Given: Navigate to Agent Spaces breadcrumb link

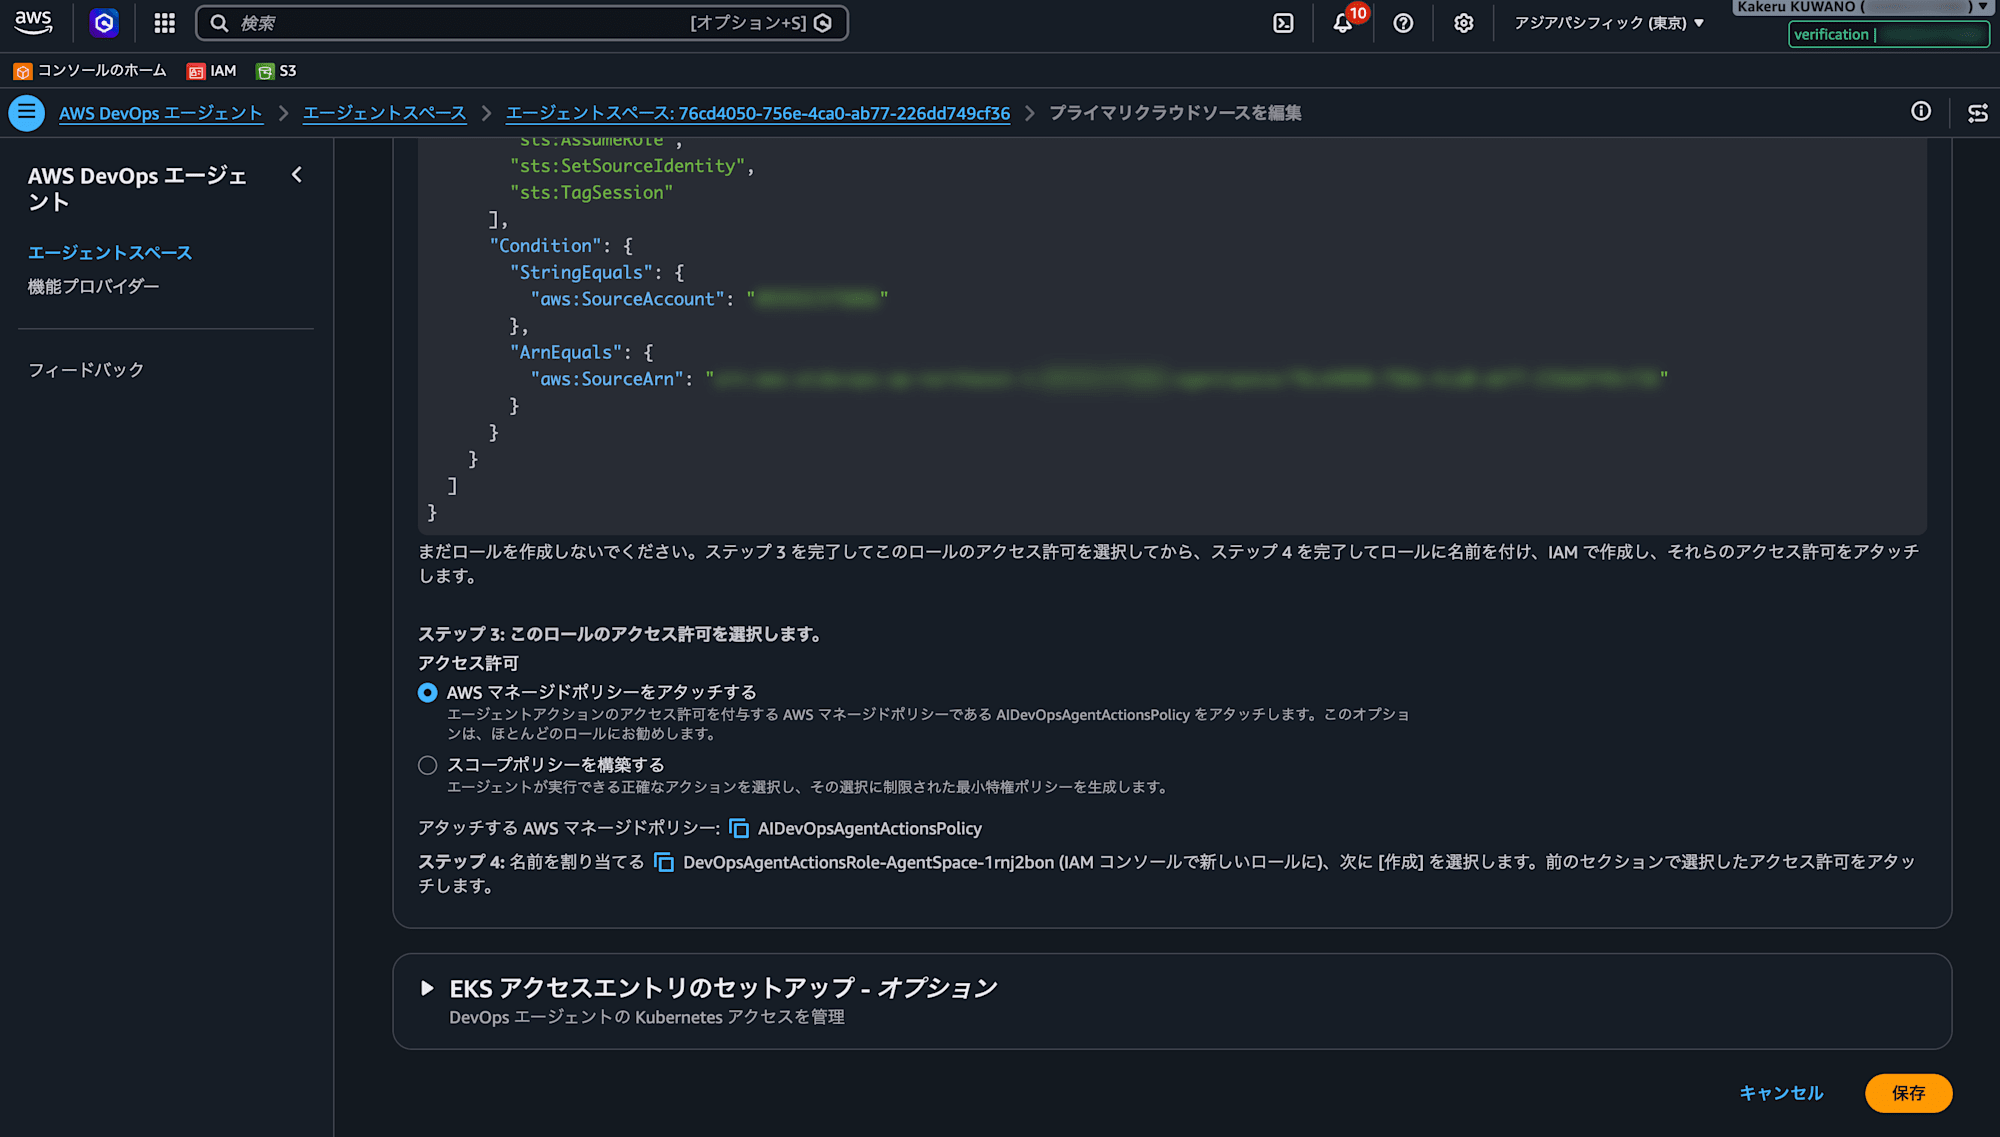Looking at the screenshot, I should pyautogui.click(x=385, y=113).
